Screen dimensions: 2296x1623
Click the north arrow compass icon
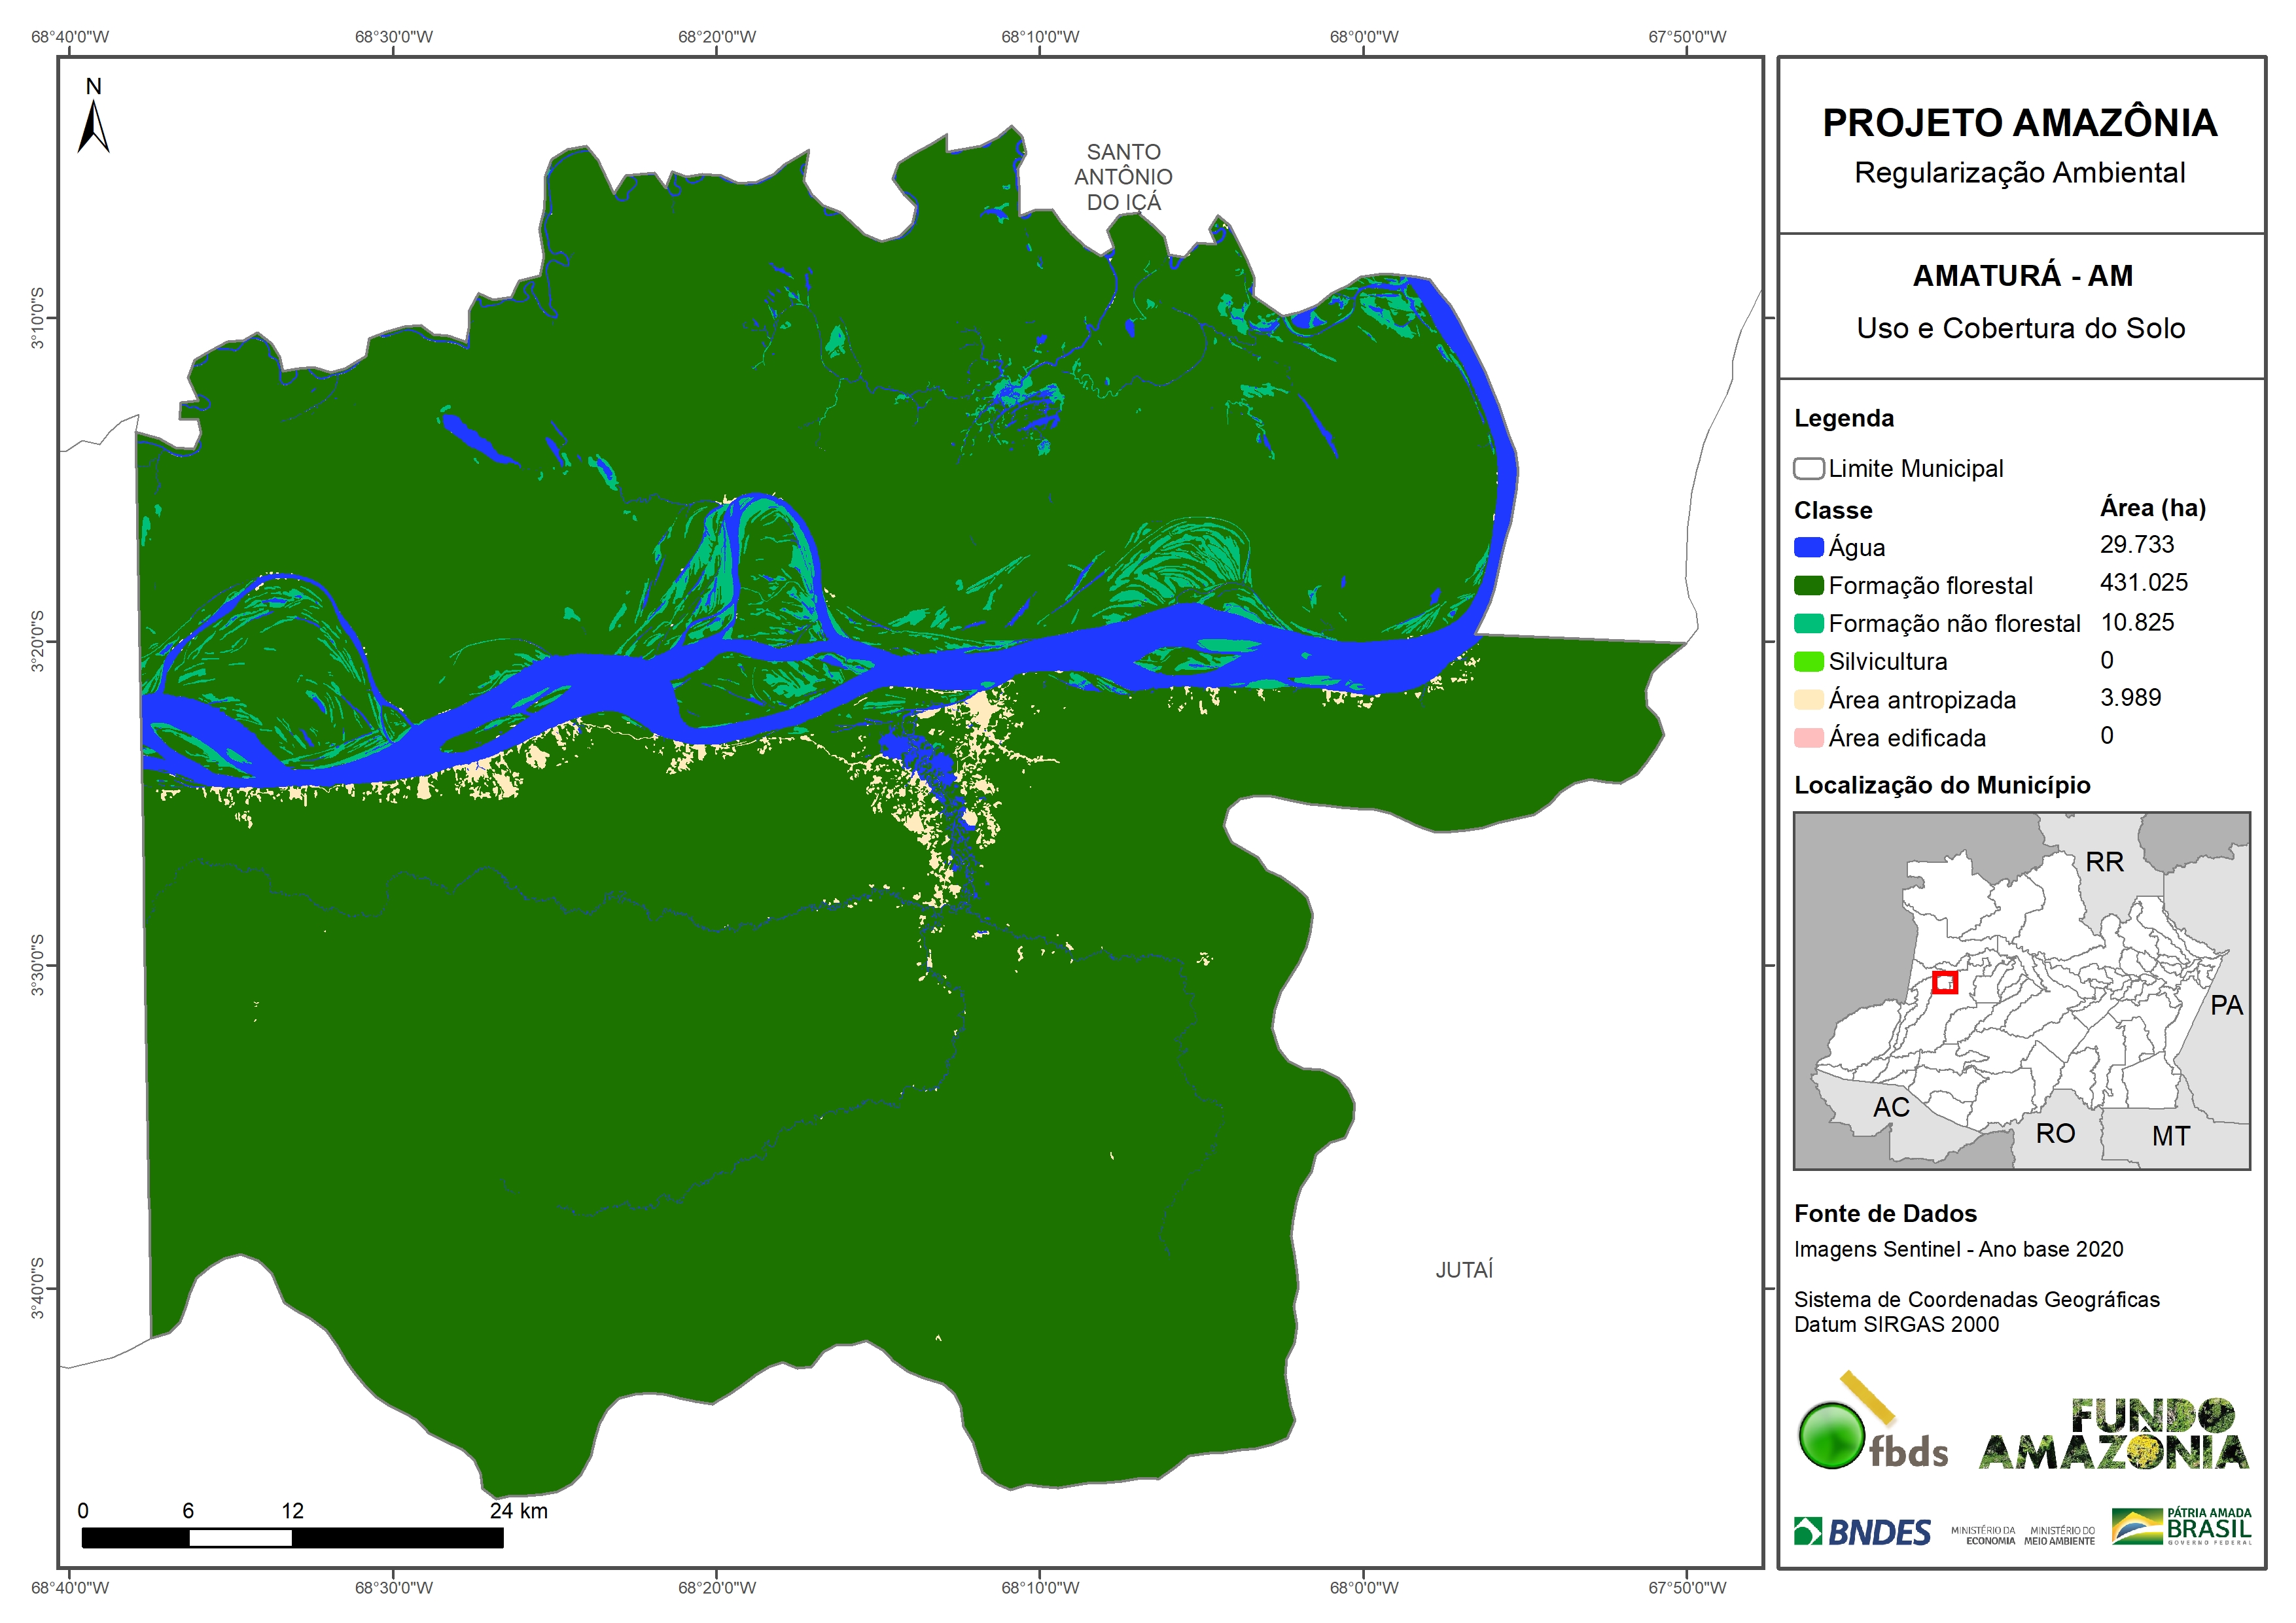[93, 121]
